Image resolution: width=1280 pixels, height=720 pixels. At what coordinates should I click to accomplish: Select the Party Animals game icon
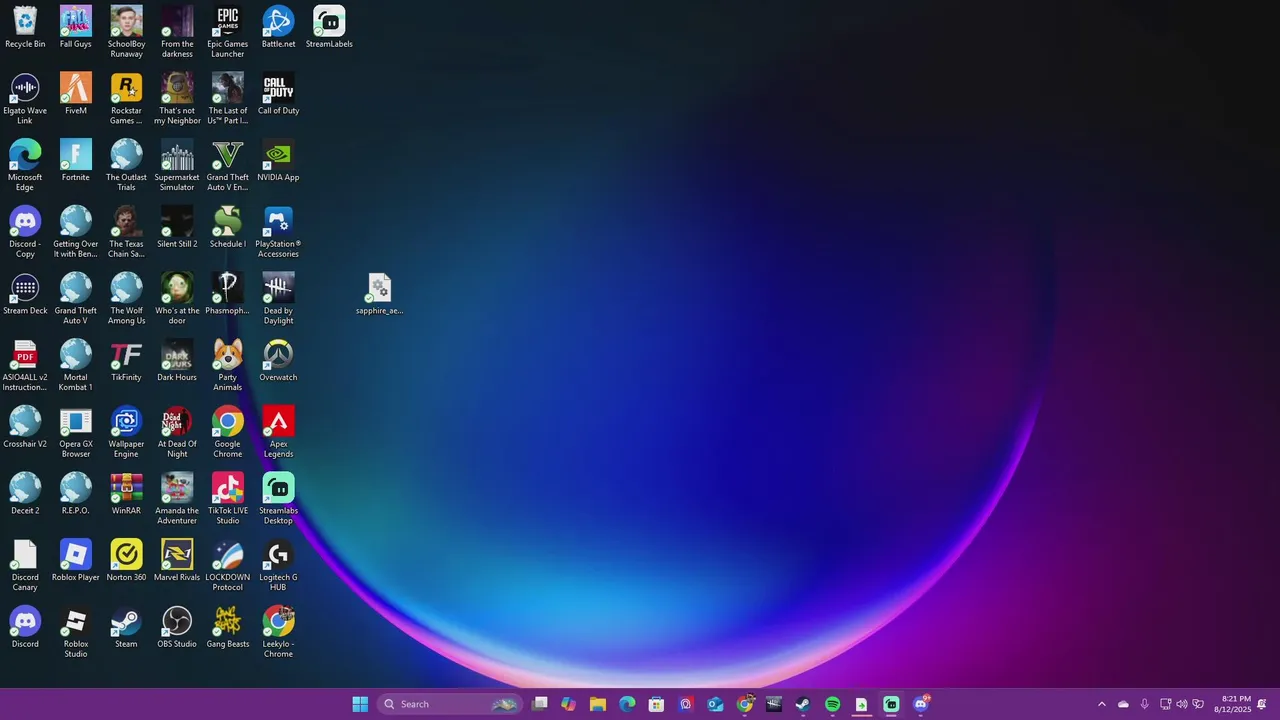click(x=228, y=366)
